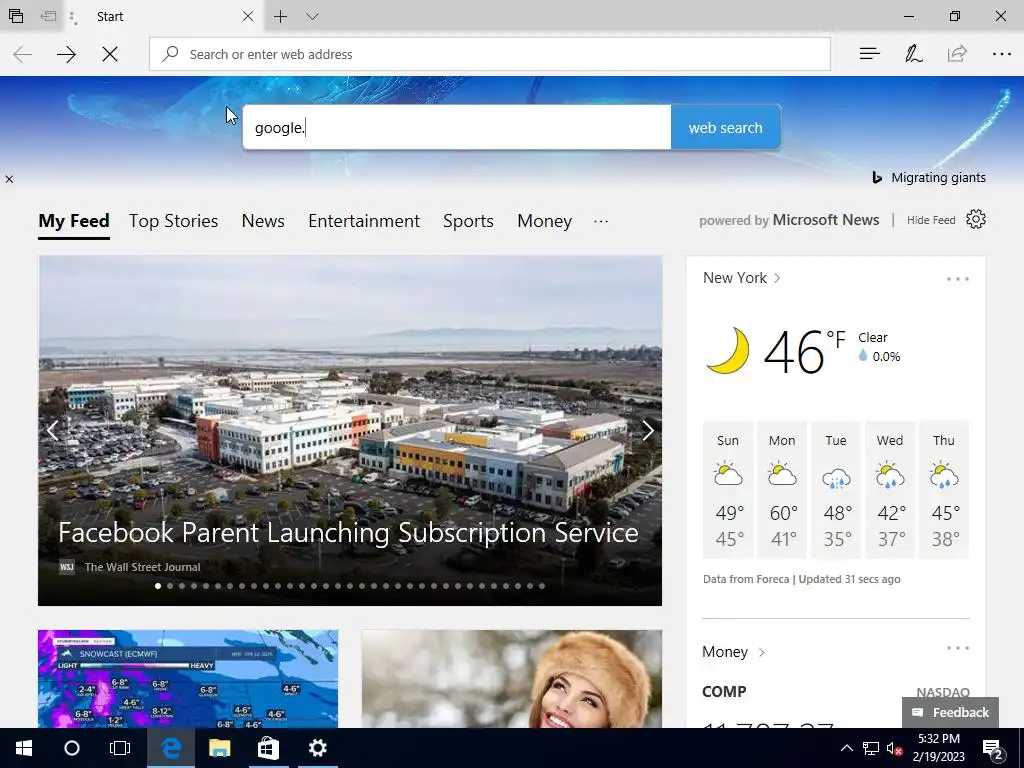Show next story in carousel
The width and height of the screenshot is (1024, 768).
[x=647, y=430]
